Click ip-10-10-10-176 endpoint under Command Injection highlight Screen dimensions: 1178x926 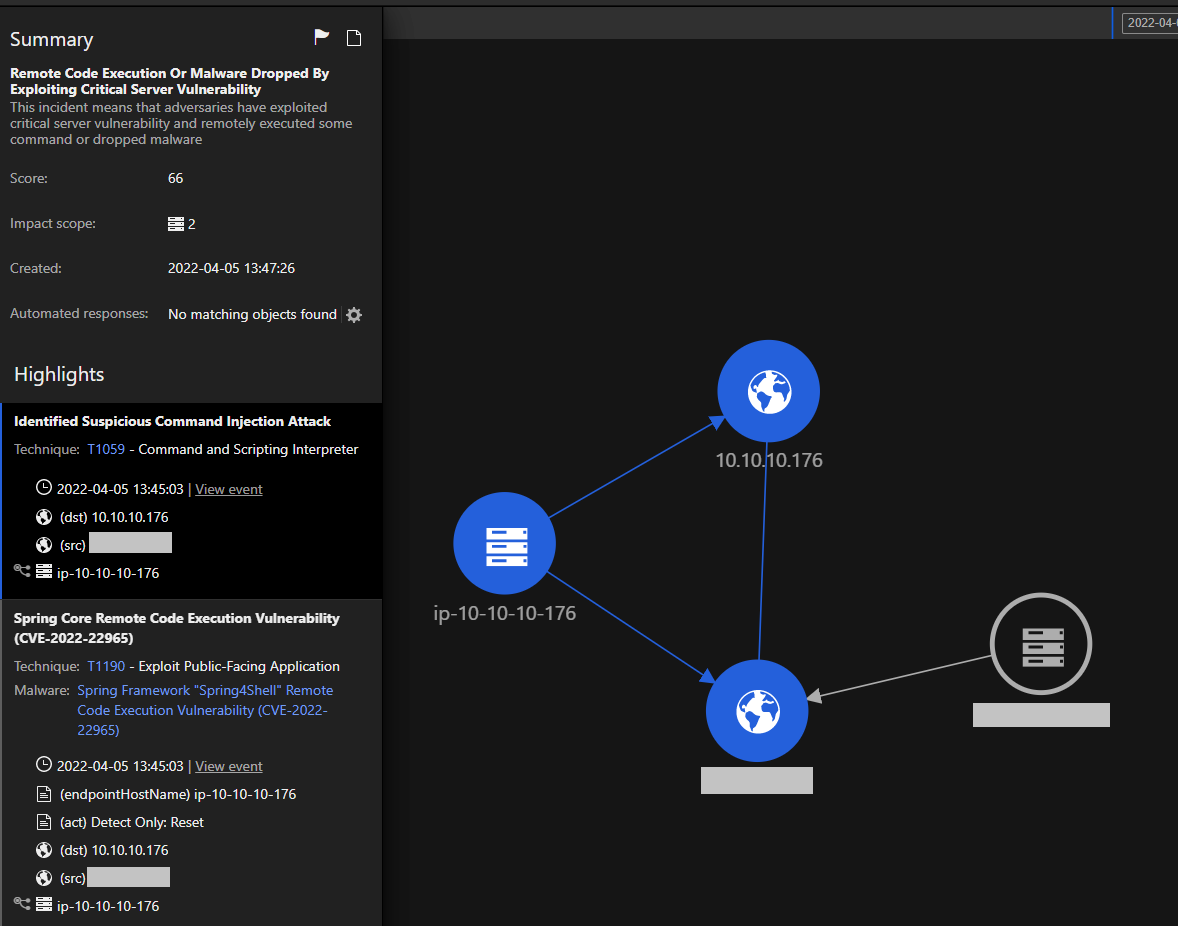pyautogui.click(x=108, y=574)
